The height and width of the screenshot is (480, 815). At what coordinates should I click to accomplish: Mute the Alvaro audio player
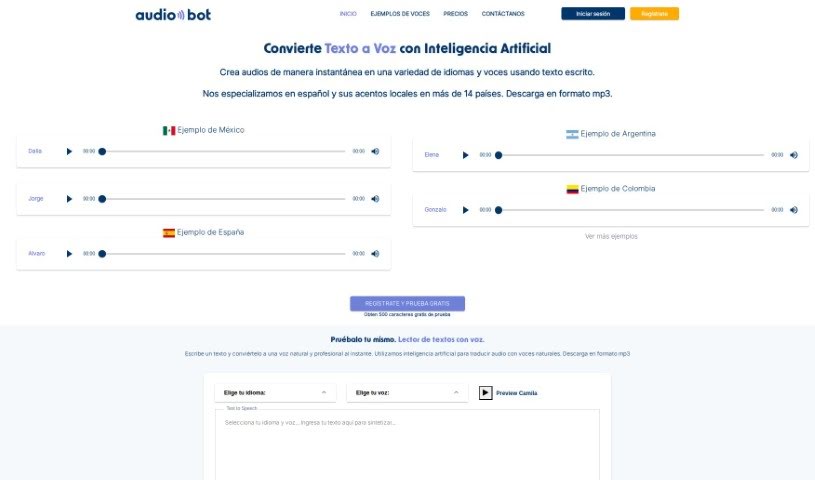coord(375,254)
